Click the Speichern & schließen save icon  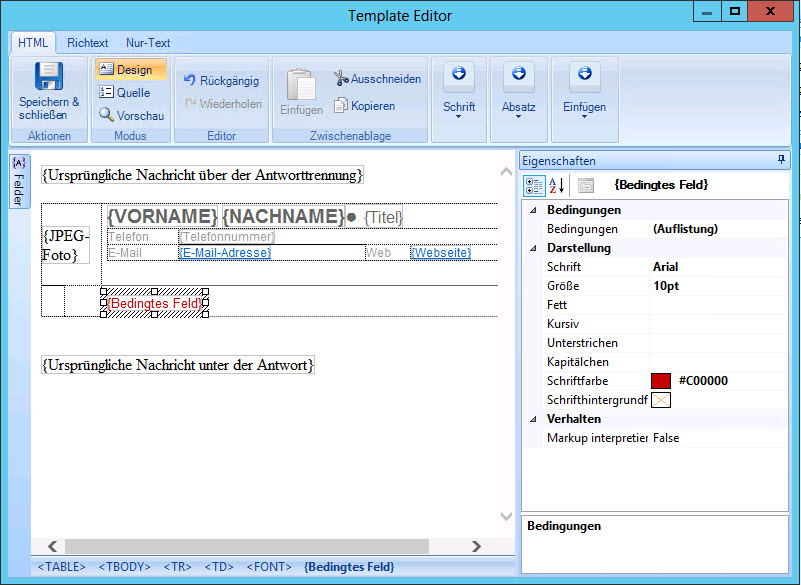[x=48, y=78]
